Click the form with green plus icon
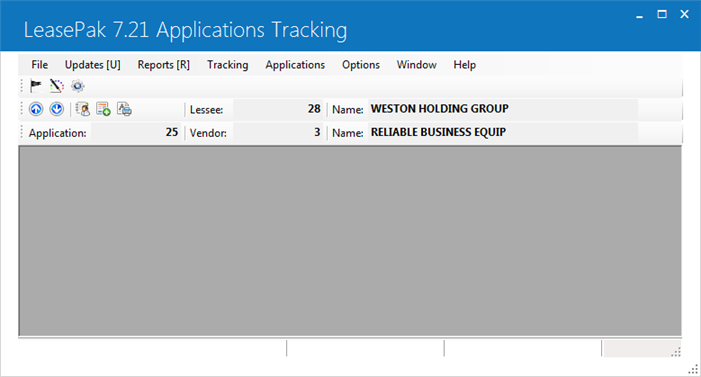 point(103,109)
